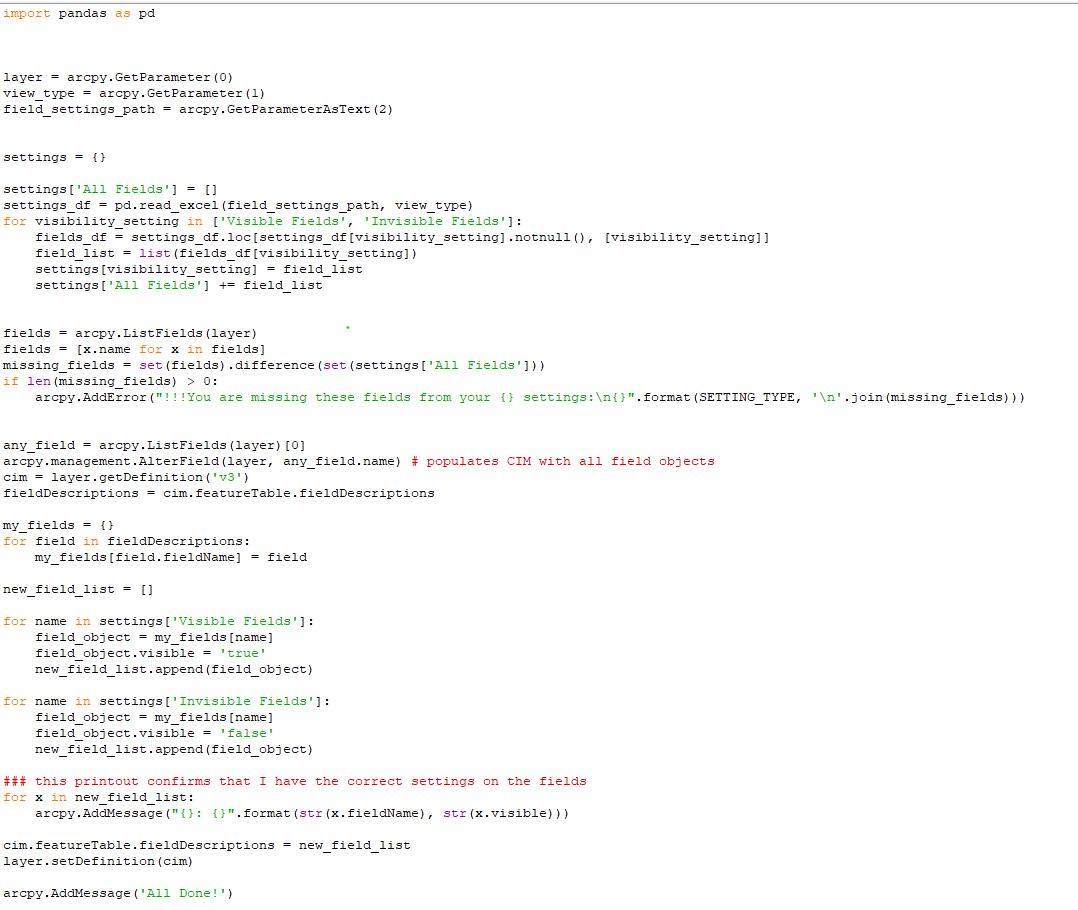
Task: Click the missing_fields set difference line
Action: (x=274, y=365)
